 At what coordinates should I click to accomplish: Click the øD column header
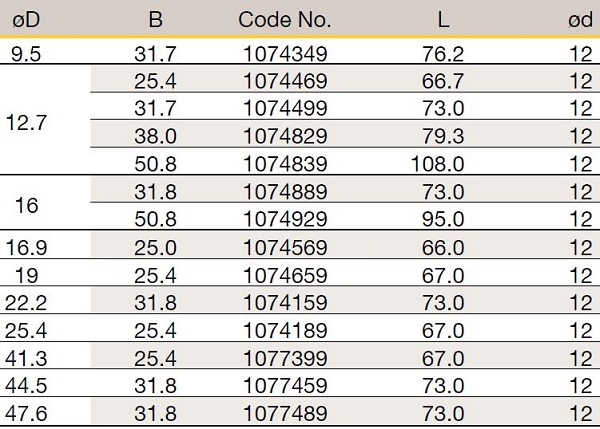(27, 20)
